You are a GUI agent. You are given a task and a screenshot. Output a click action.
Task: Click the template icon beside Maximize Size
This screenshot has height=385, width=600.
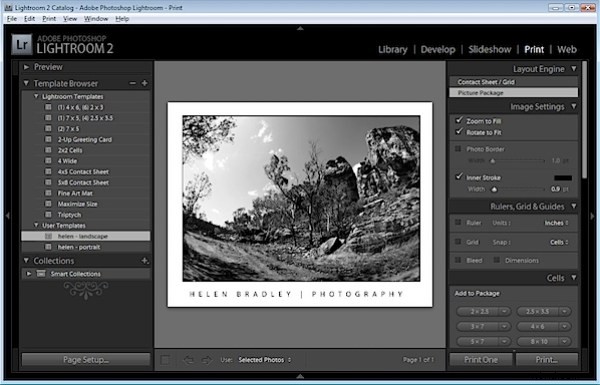point(48,204)
